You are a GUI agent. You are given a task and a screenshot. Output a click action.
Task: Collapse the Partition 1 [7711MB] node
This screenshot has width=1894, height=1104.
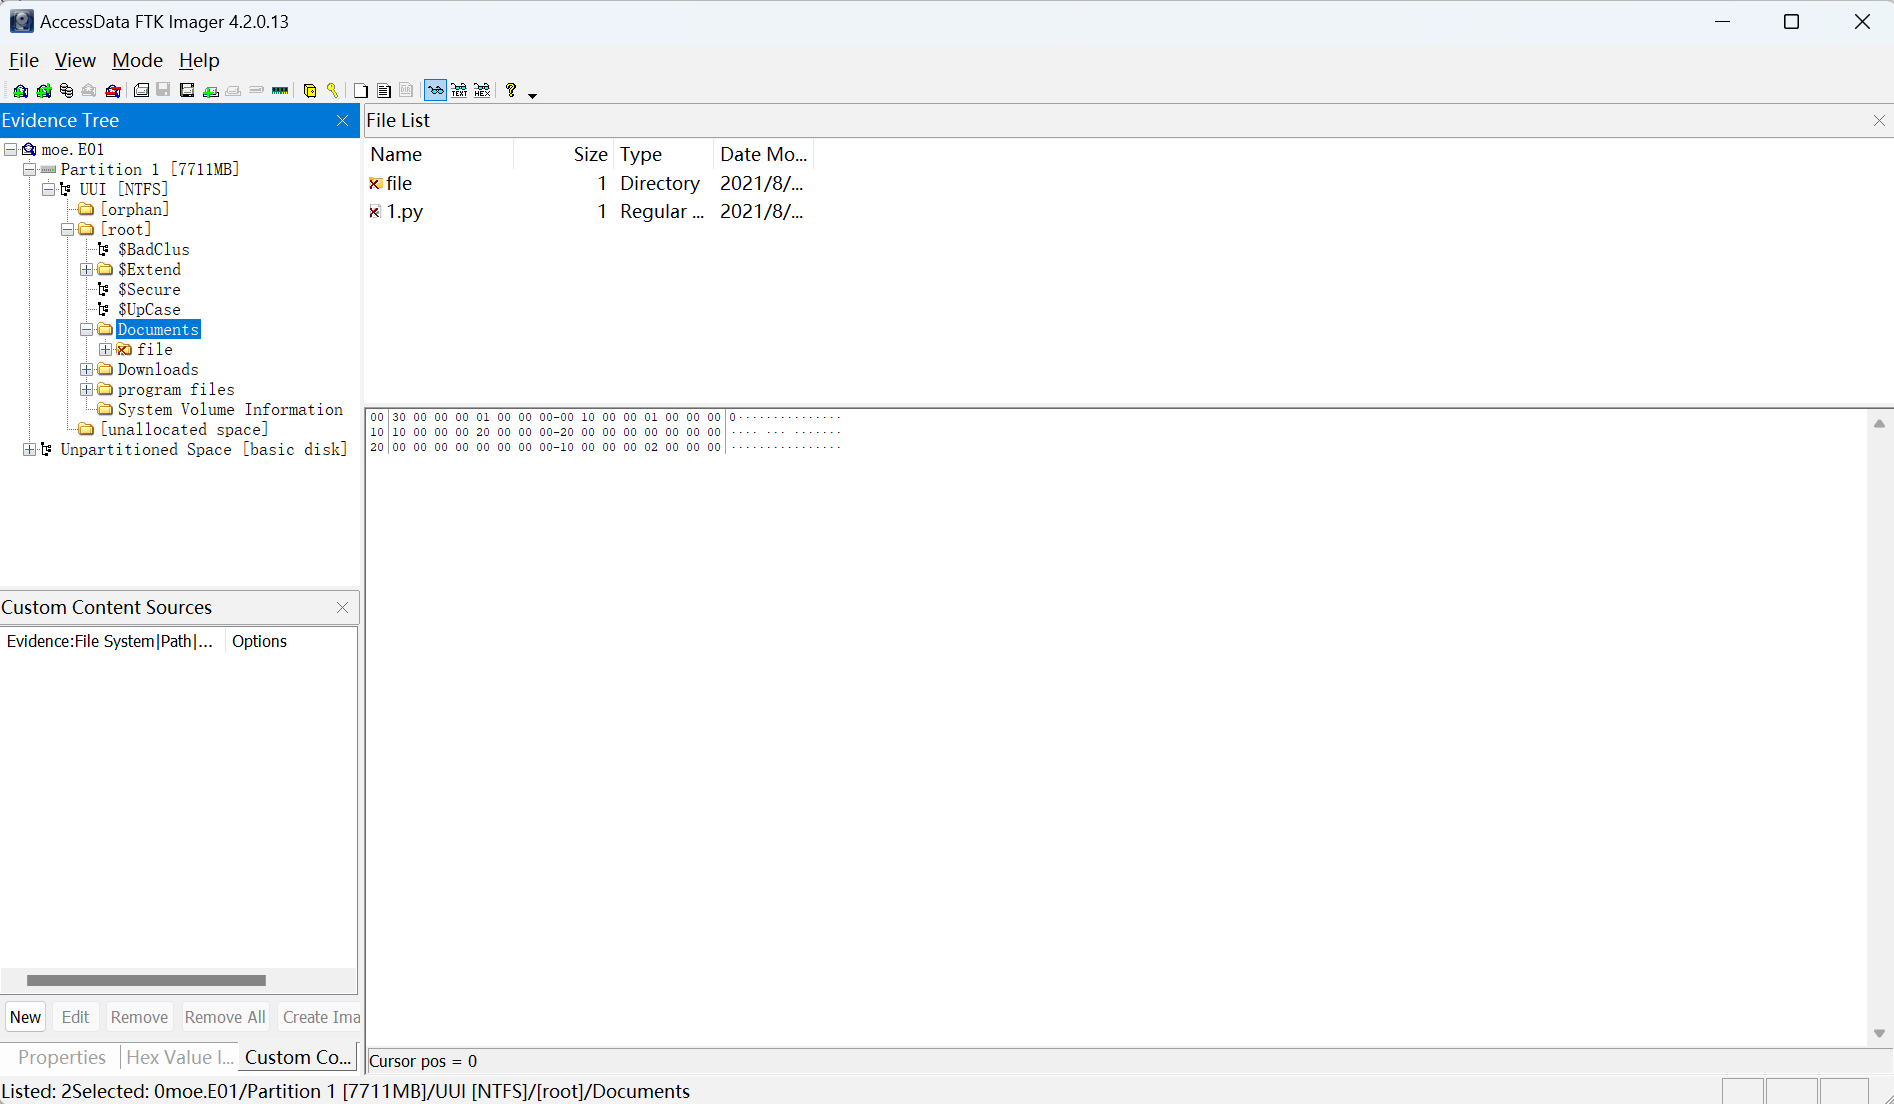point(29,169)
